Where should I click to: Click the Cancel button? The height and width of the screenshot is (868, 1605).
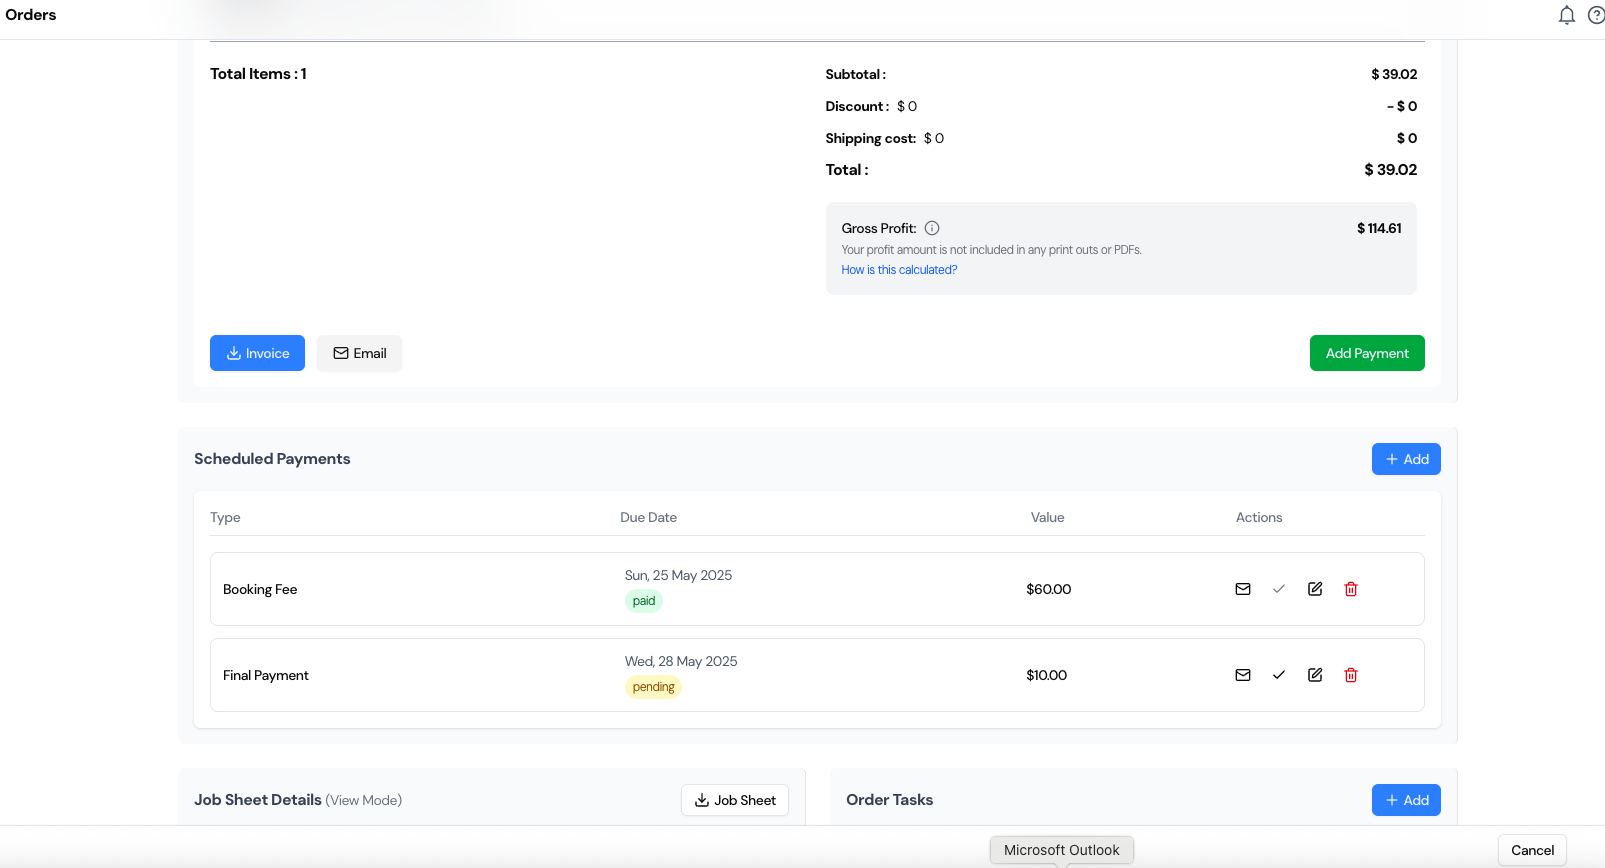(1531, 850)
